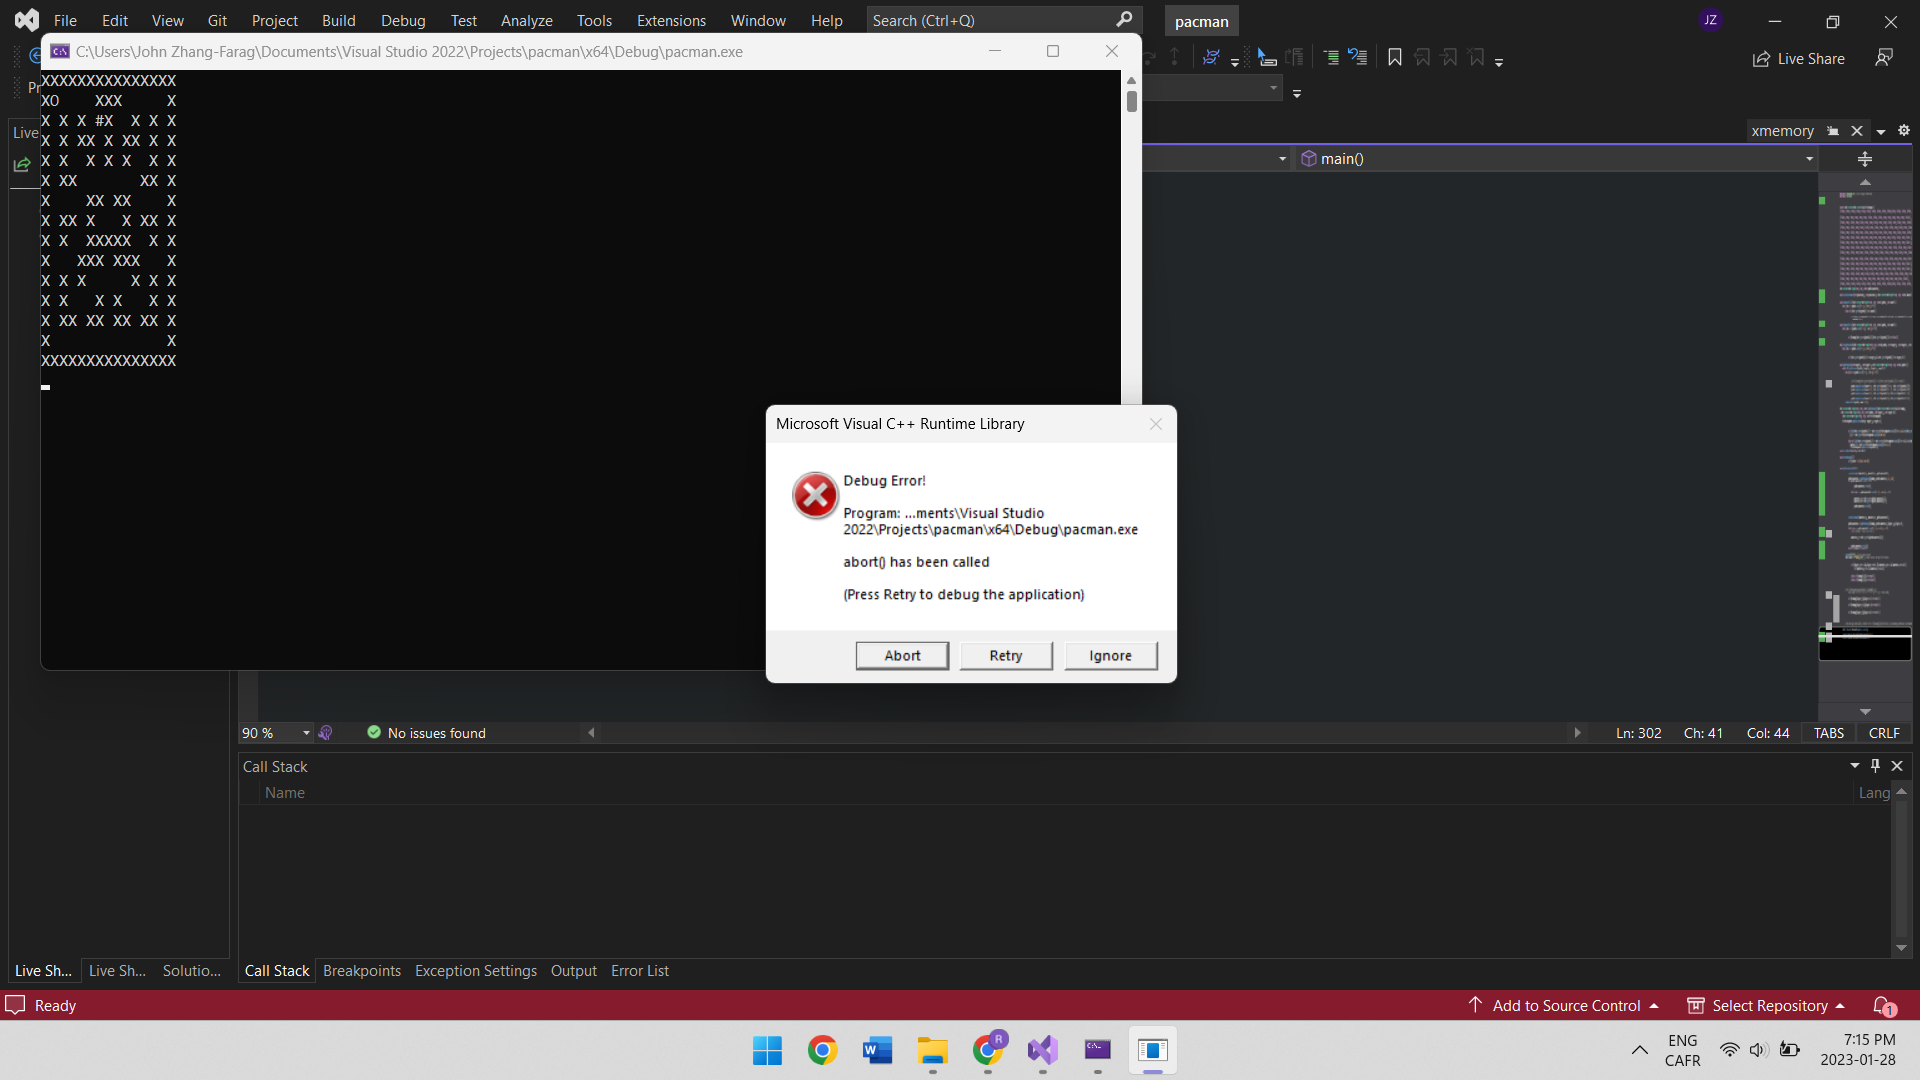Toggle auto-hide pin on Call Stack panel
The image size is (1920, 1080).
pyautogui.click(x=1876, y=766)
